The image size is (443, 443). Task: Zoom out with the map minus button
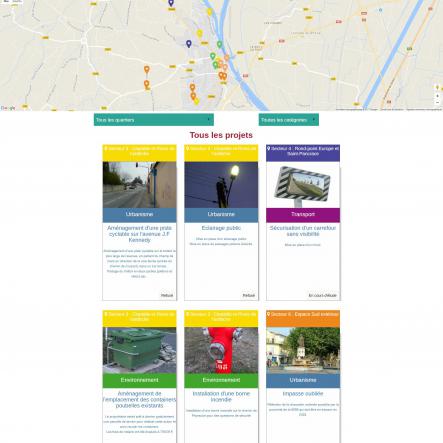pos(438,102)
